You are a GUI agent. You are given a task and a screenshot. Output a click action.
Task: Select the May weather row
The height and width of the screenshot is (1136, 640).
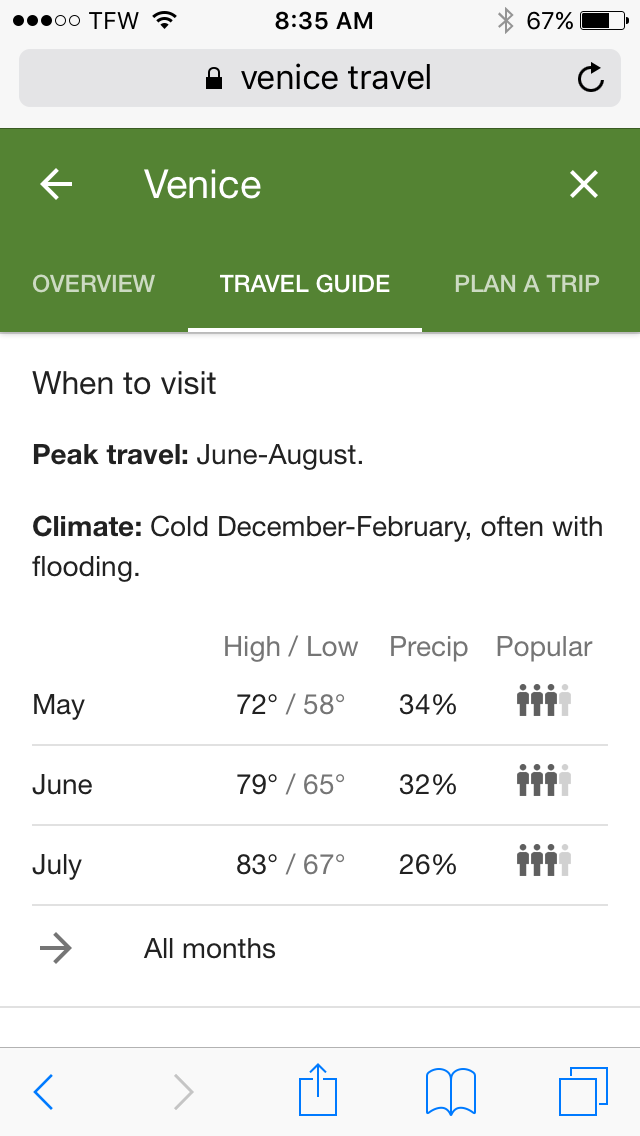click(x=320, y=705)
